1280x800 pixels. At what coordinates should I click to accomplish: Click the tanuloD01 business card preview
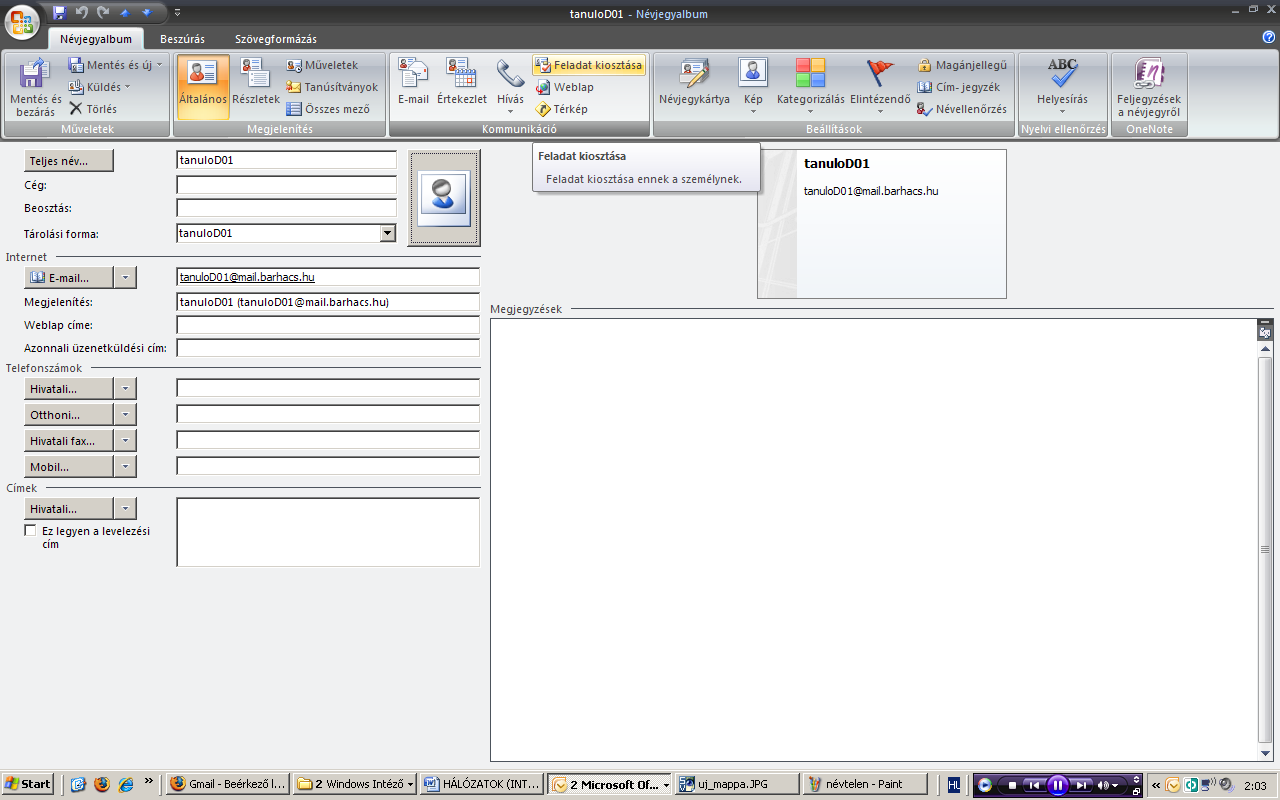pos(881,224)
